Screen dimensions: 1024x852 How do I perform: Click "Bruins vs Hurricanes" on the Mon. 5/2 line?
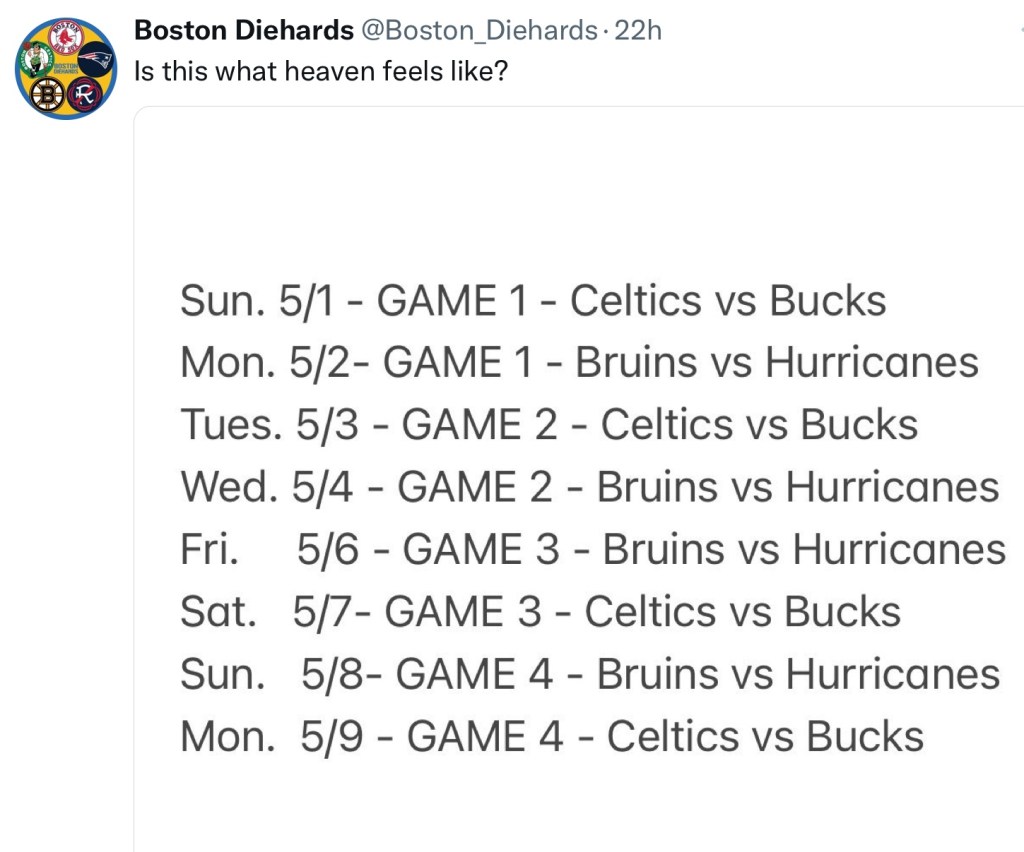777,362
